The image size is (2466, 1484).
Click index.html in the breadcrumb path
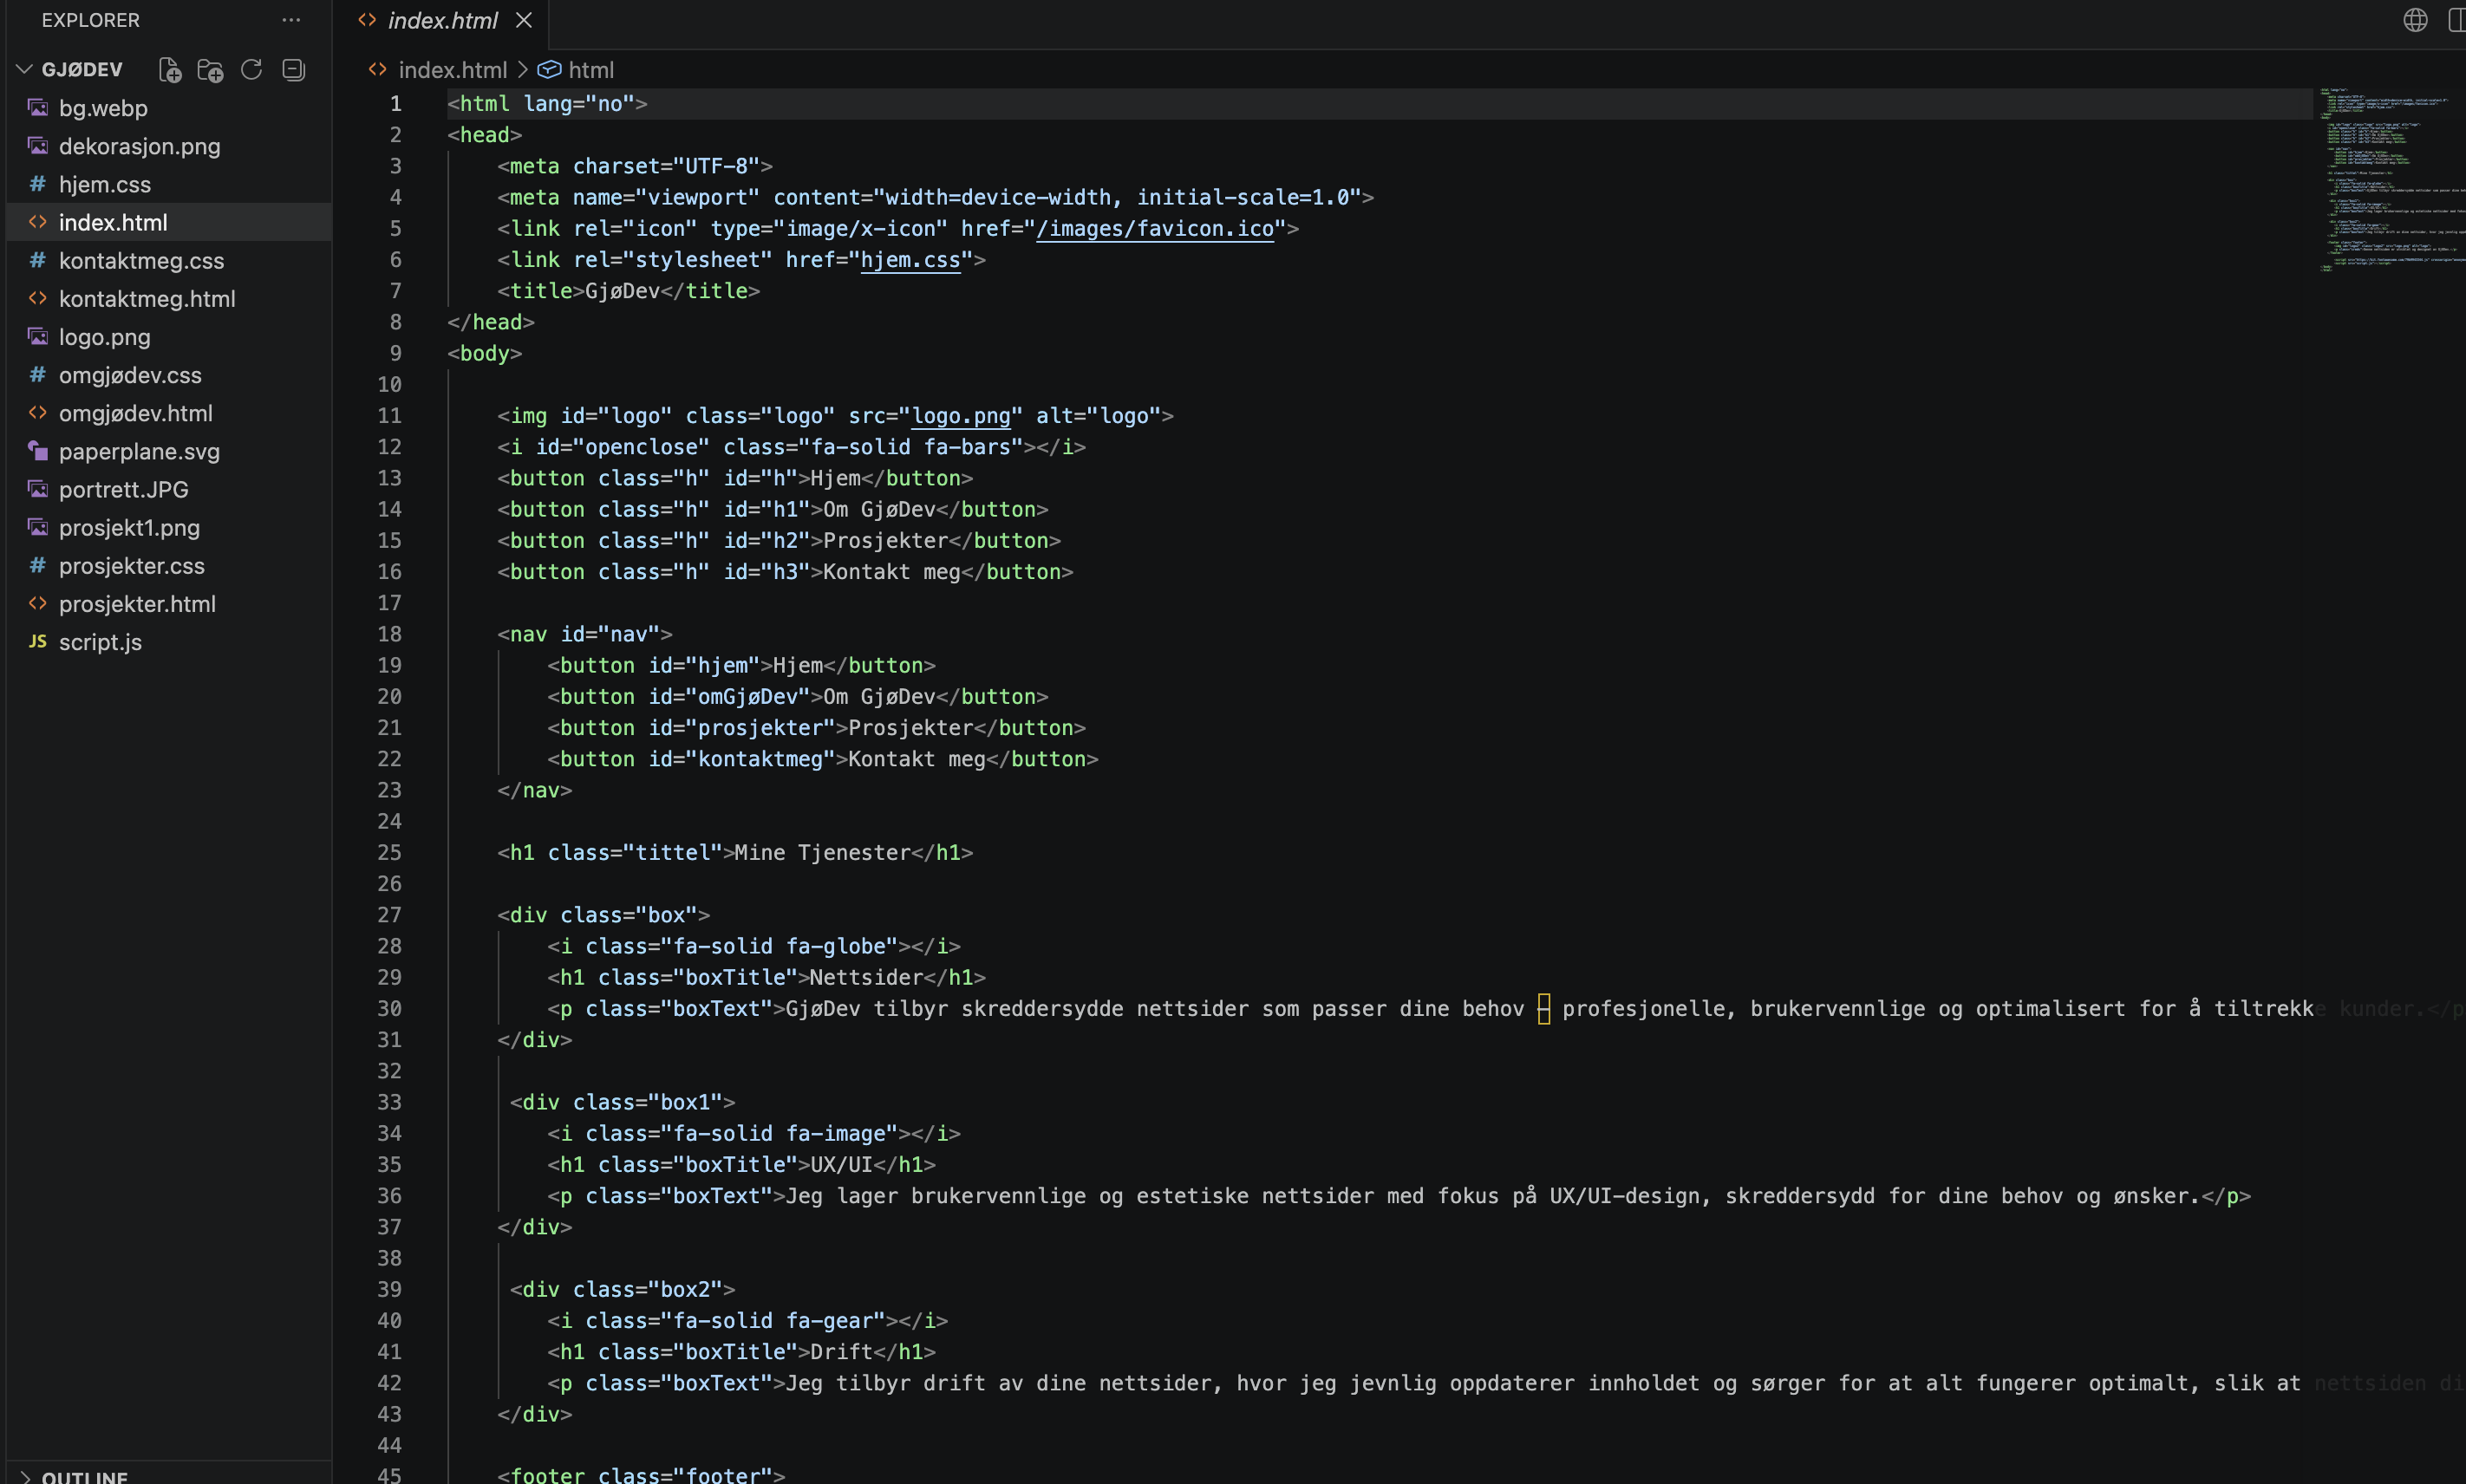click(452, 70)
